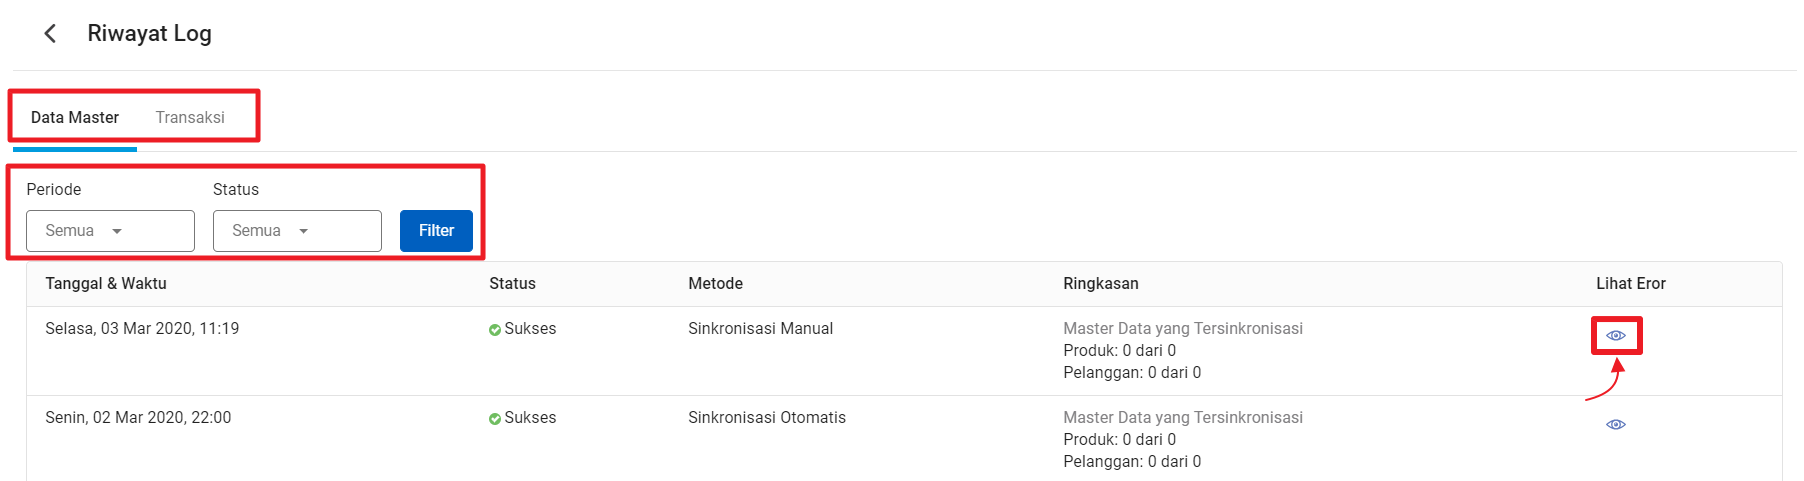The width and height of the screenshot is (1804, 481).
Task: Select the Sinkronisasi Otomatis log row
Action: pos(904,439)
